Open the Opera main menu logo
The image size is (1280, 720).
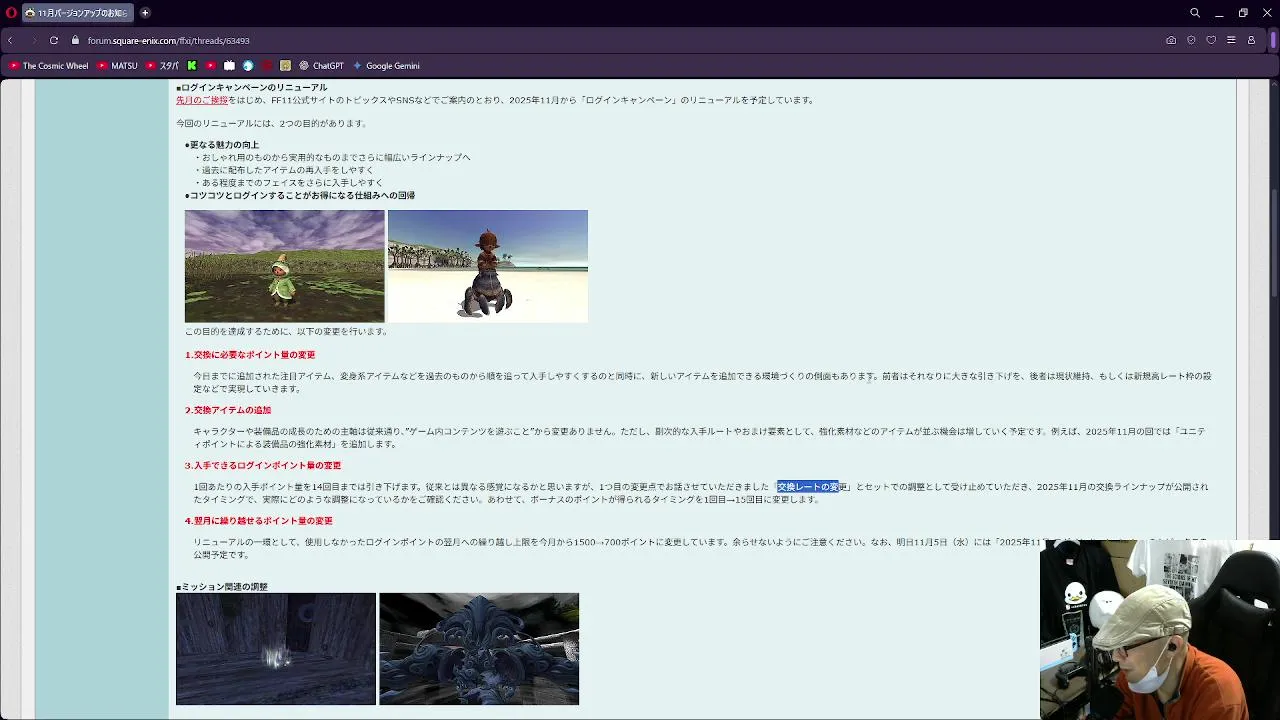11,13
